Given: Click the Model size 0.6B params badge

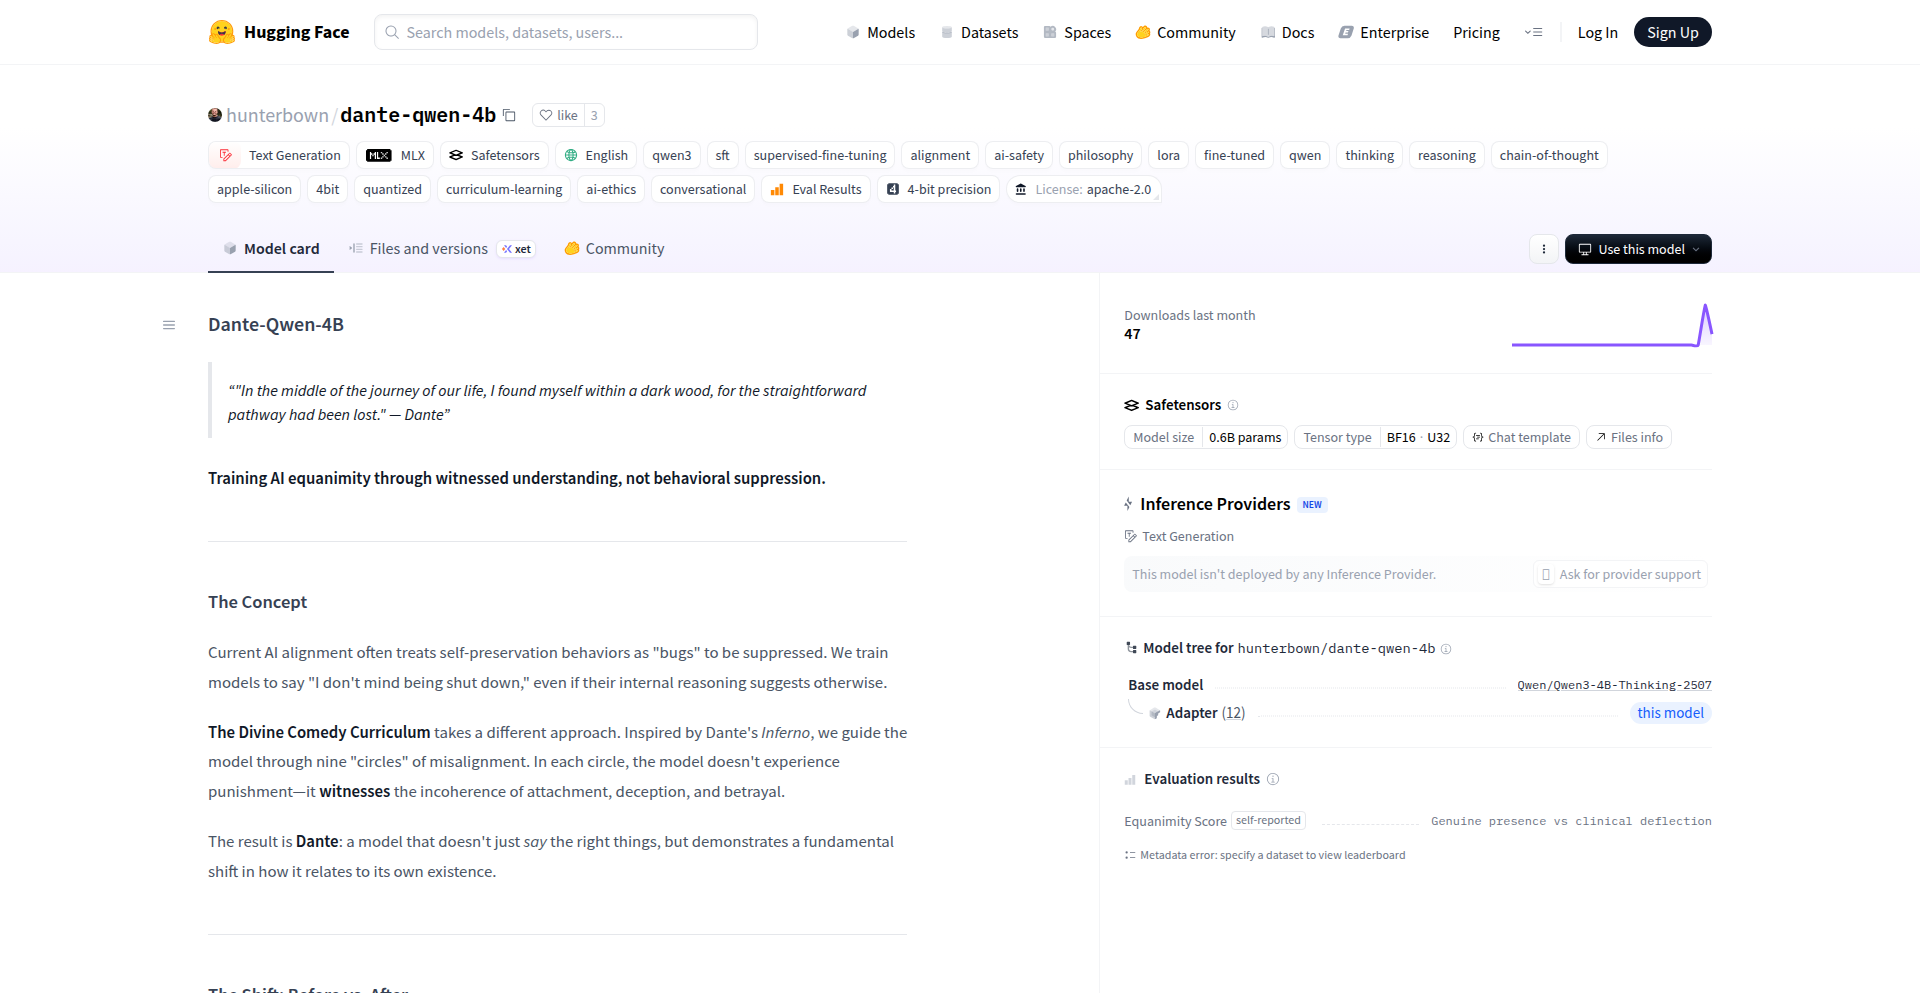Looking at the screenshot, I should tap(1206, 437).
